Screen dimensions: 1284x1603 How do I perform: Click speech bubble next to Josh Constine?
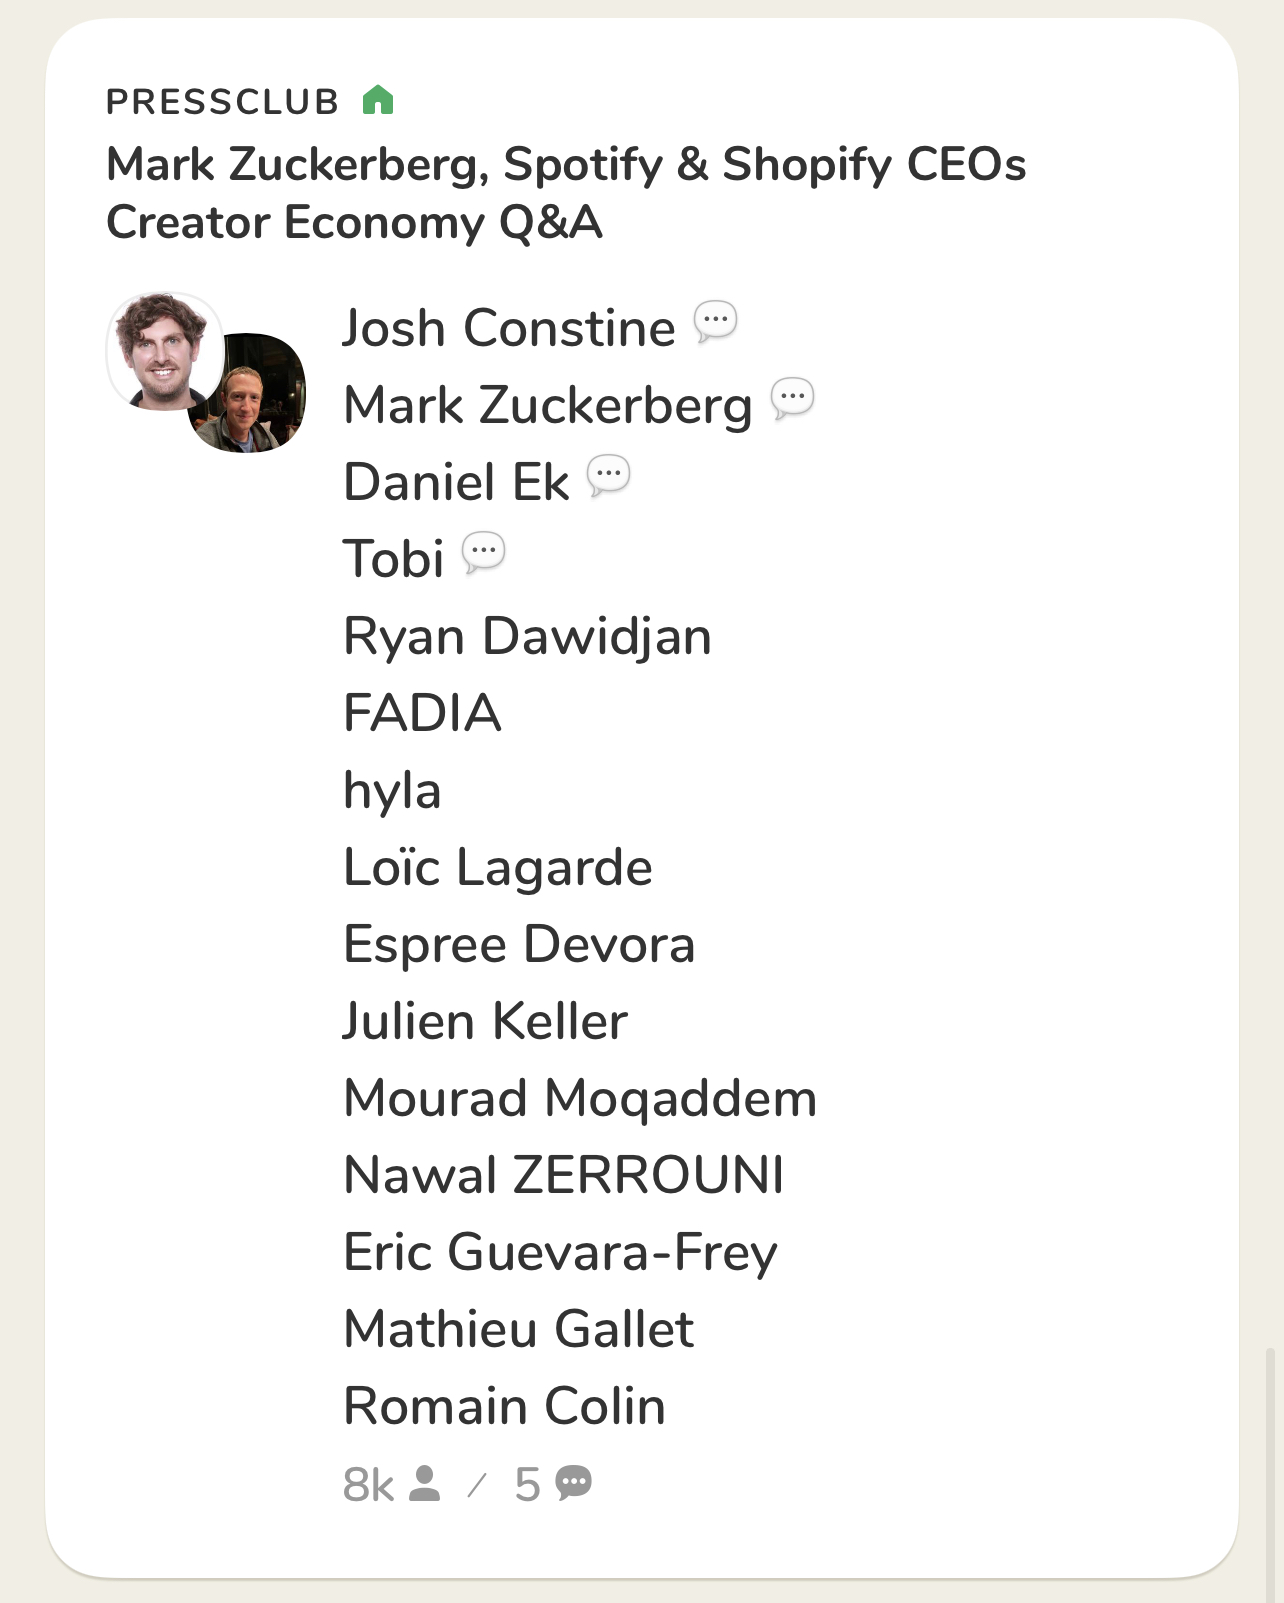pyautogui.click(x=715, y=322)
